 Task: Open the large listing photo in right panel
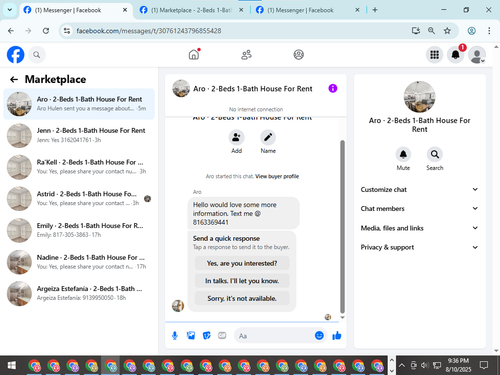(419, 97)
